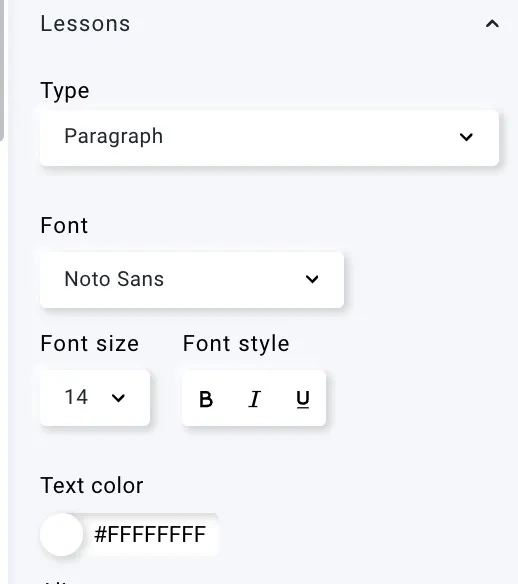The width and height of the screenshot is (518, 584).
Task: Toggle Bold font style
Action: point(206,399)
